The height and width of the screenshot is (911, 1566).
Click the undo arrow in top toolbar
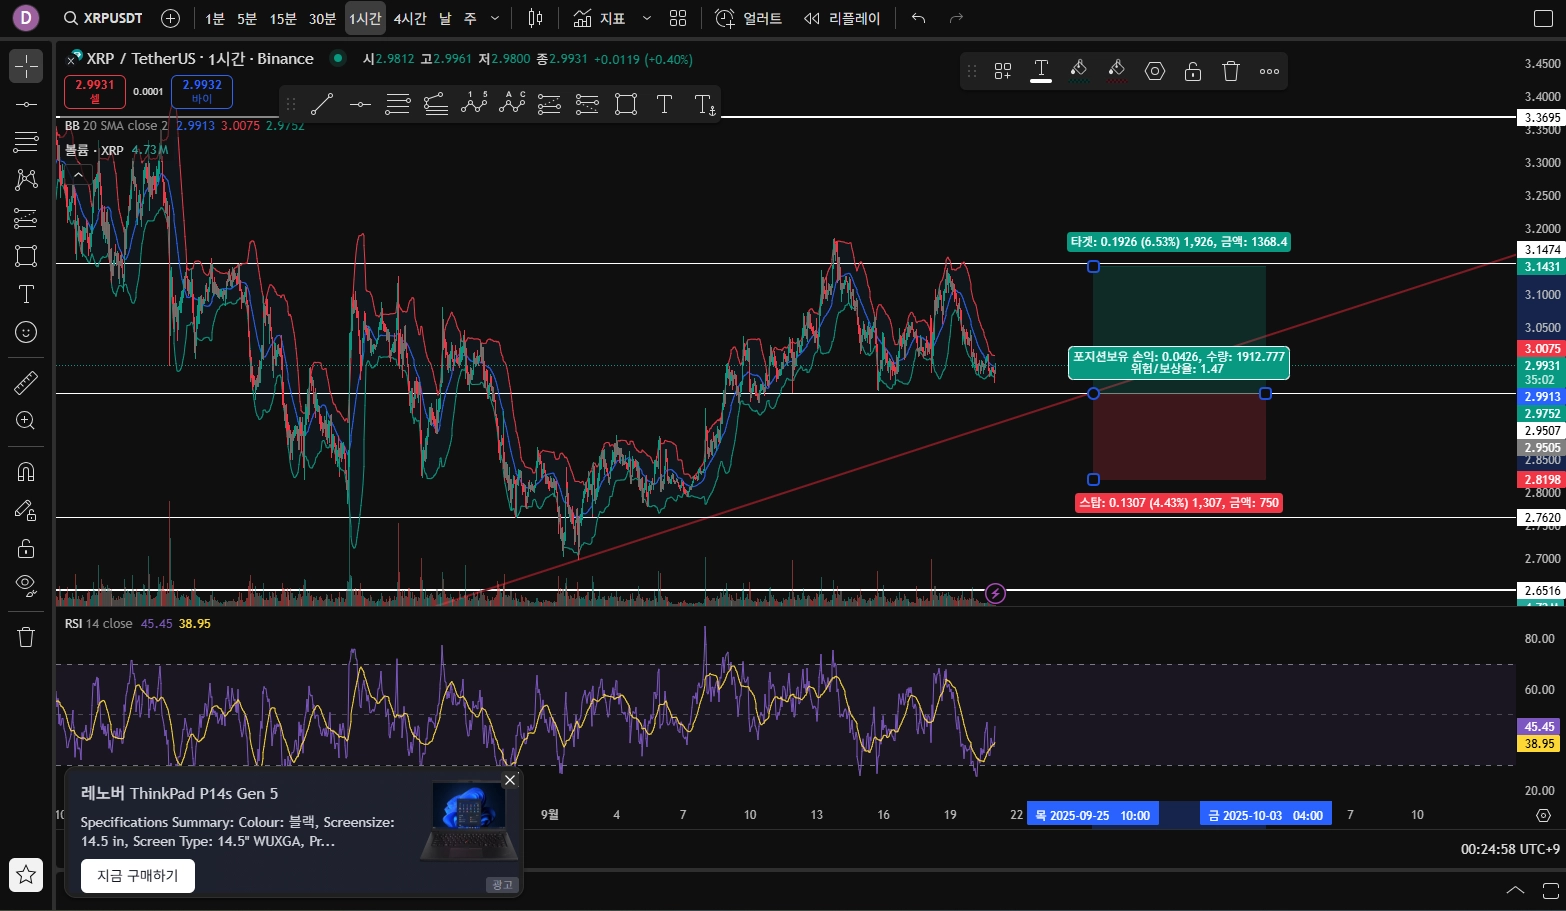coord(918,18)
